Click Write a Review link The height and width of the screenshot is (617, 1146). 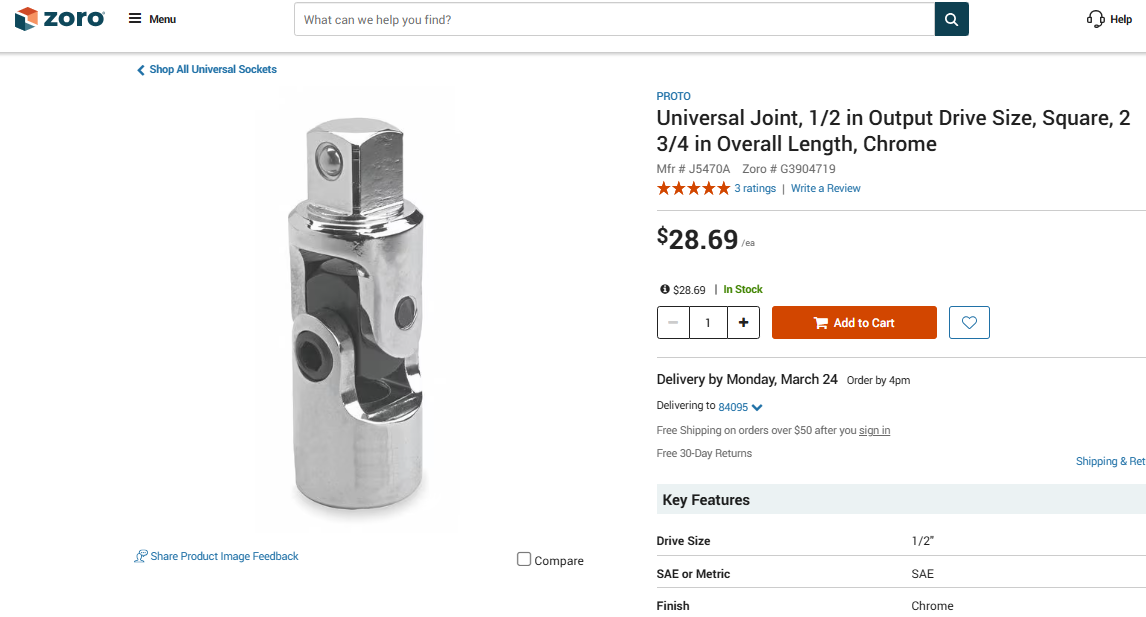pyautogui.click(x=825, y=189)
